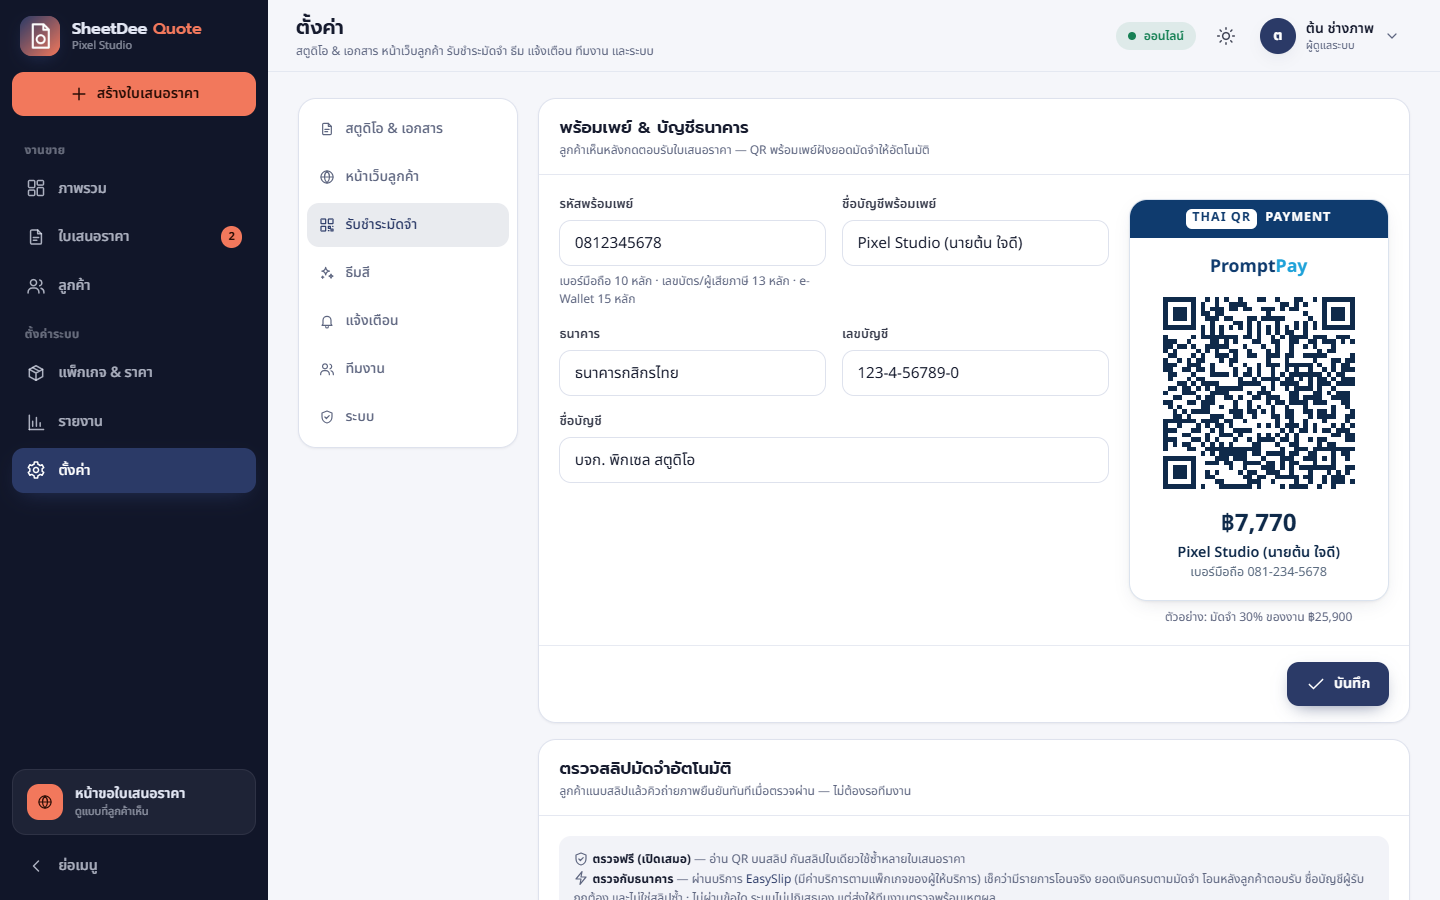Image resolution: width=1440 pixels, height=900 pixels.
Task: Open รายงาน chart icon in sidebar
Action: (36, 422)
